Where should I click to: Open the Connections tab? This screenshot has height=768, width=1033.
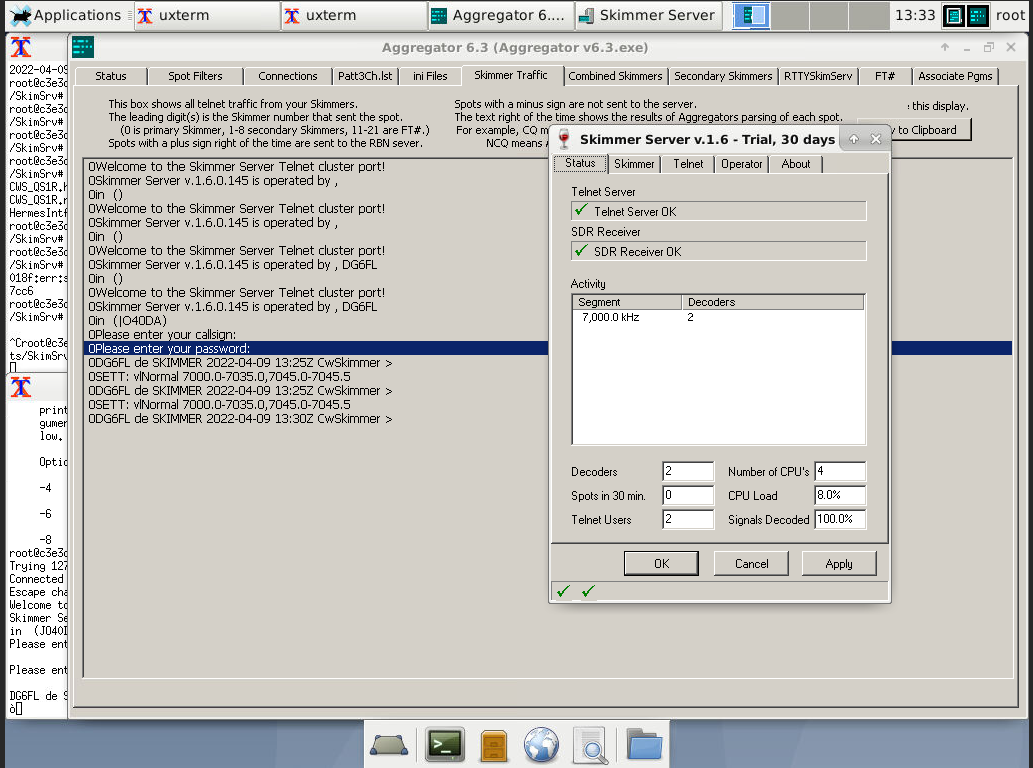(288, 76)
